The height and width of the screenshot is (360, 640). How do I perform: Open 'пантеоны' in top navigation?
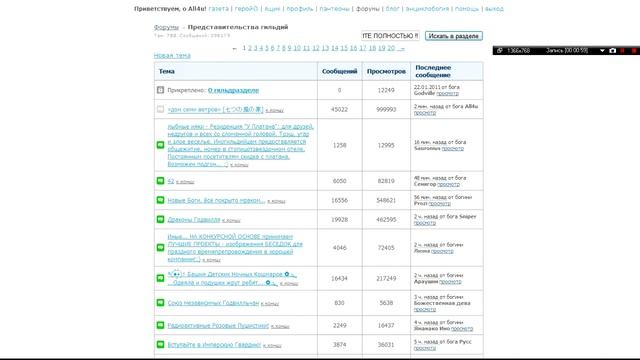[x=334, y=9]
